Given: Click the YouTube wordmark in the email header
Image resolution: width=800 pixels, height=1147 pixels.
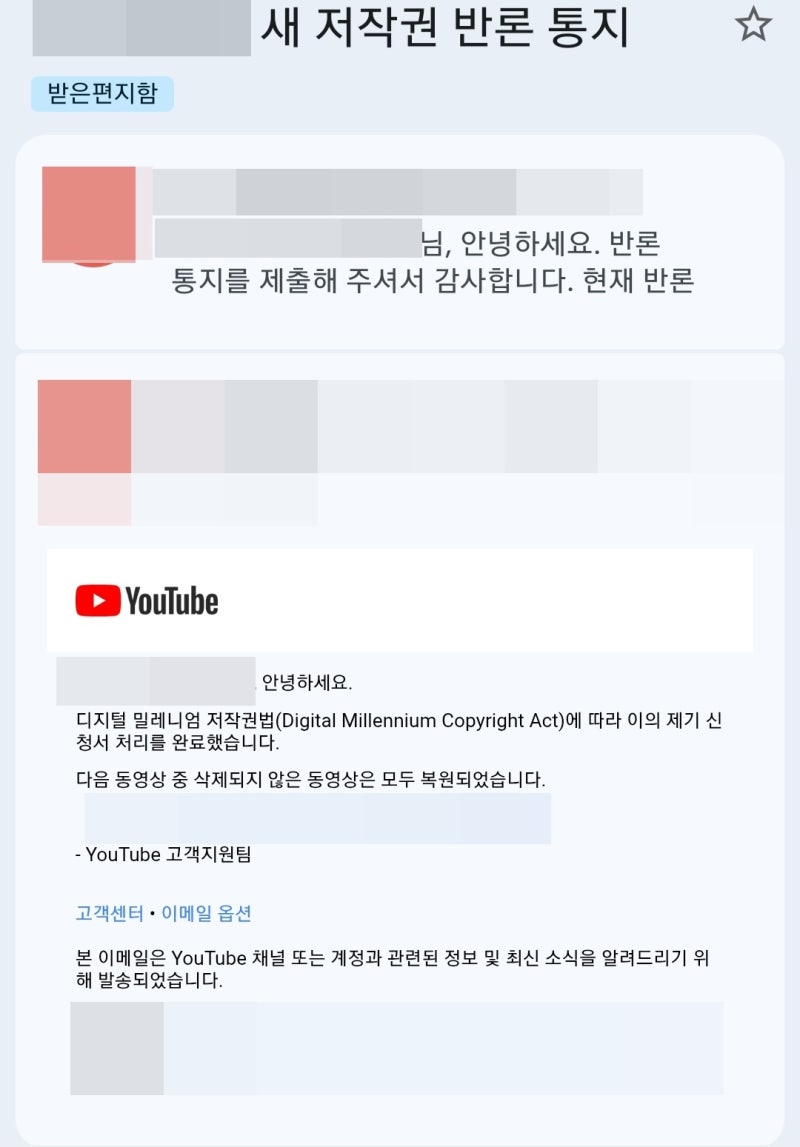Looking at the screenshot, I should (x=172, y=601).
